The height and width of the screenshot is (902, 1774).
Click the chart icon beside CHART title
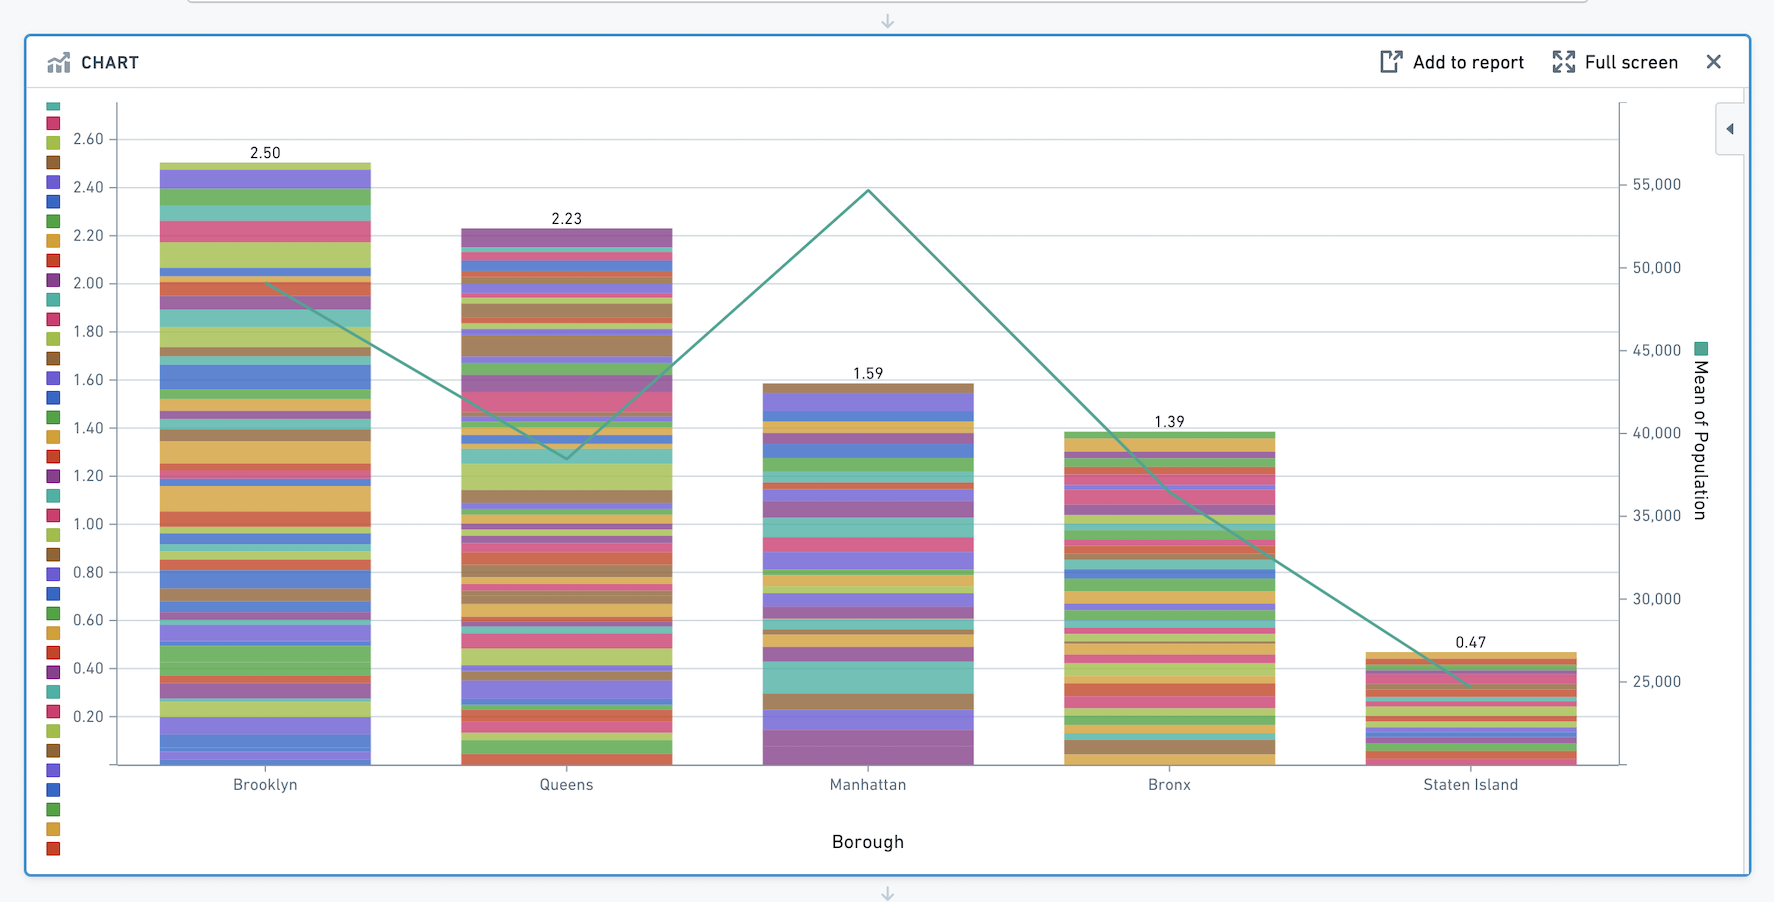pos(59,62)
